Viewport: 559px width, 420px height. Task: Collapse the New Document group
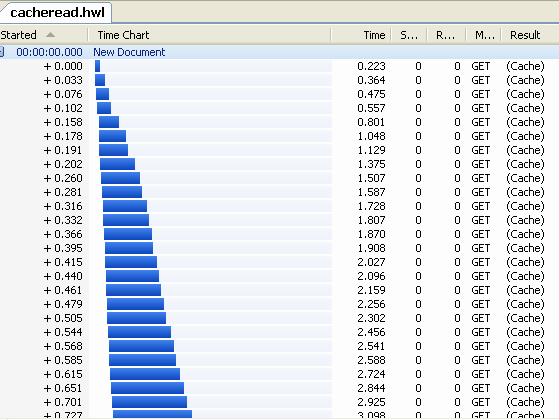click(x=2, y=52)
